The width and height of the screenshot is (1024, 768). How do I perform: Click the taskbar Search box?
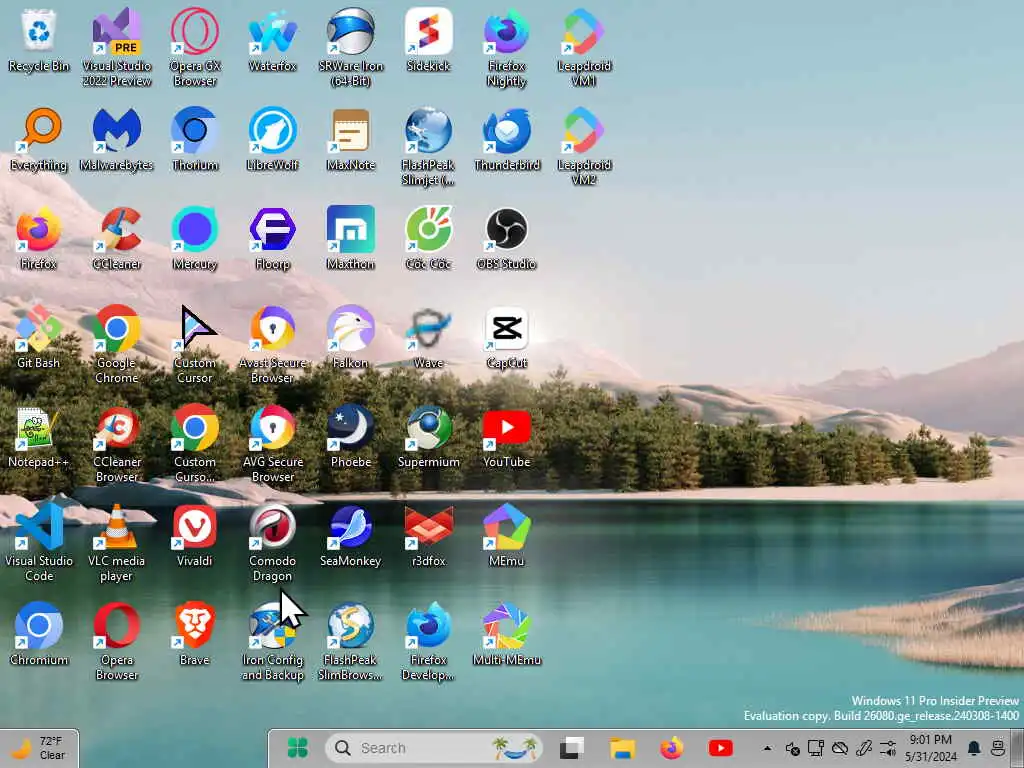click(x=434, y=748)
